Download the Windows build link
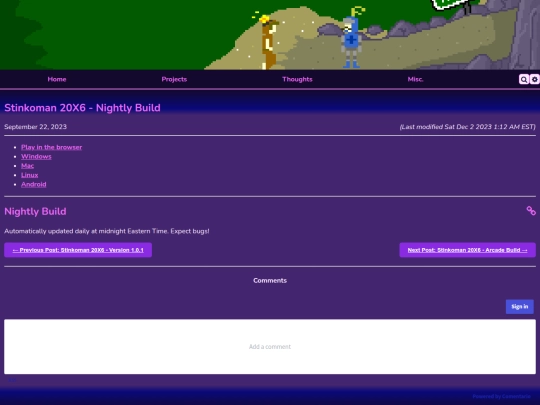540x405 pixels. pos(36,156)
